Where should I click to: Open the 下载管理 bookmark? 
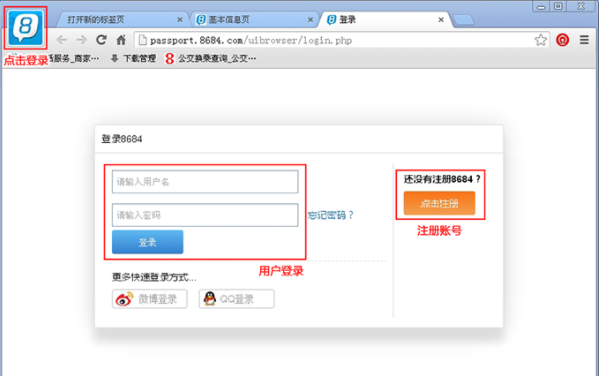(134, 58)
